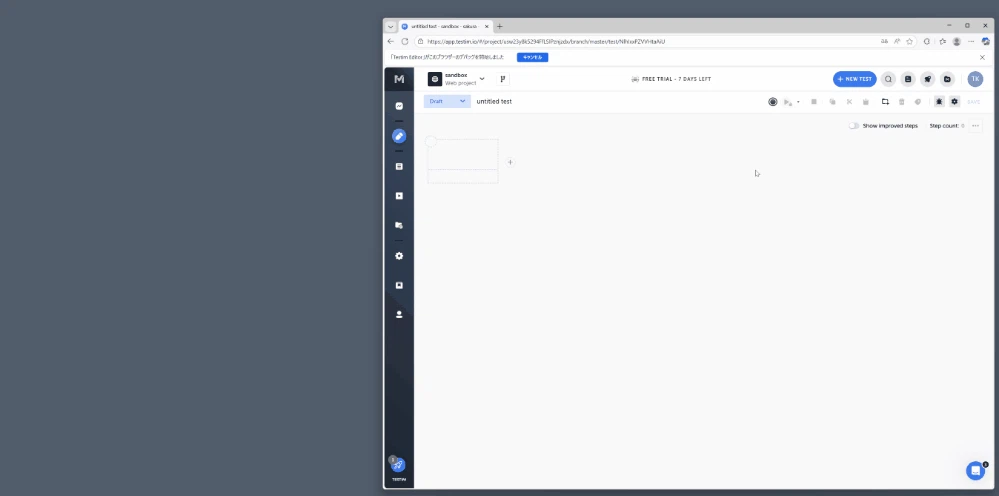Click the play test button in the toolbar

788,102
